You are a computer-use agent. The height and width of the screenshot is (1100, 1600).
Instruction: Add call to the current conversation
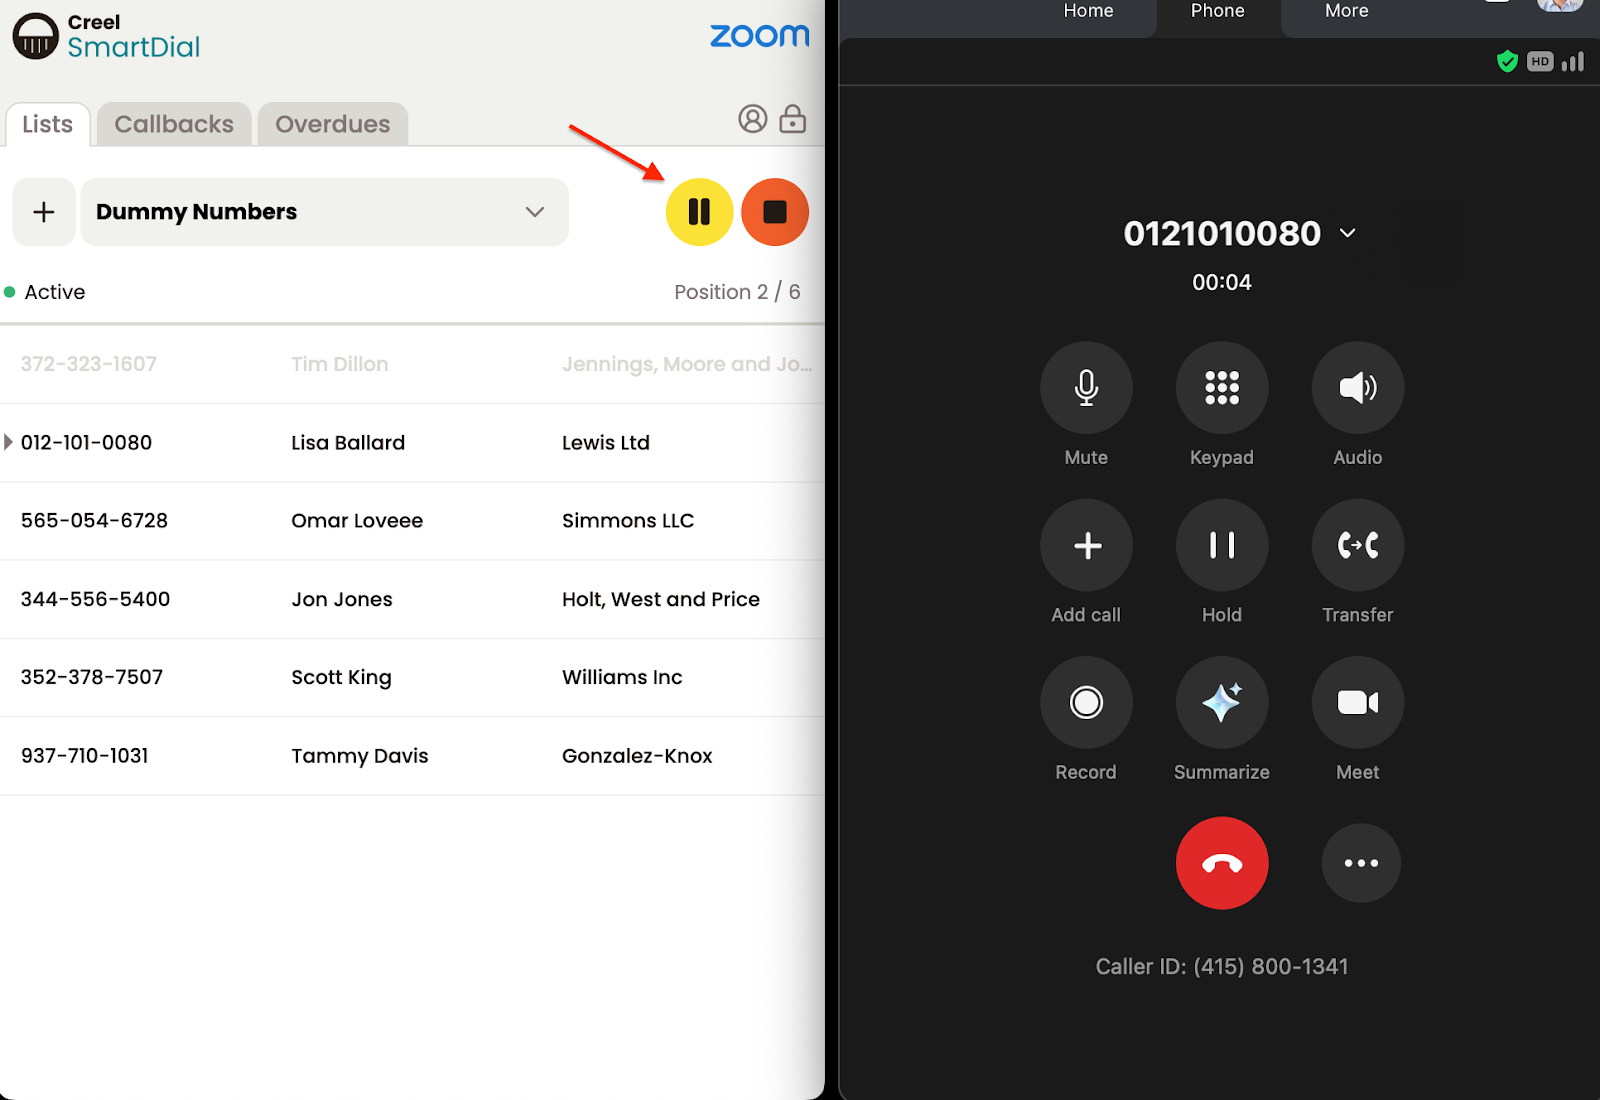(1086, 545)
